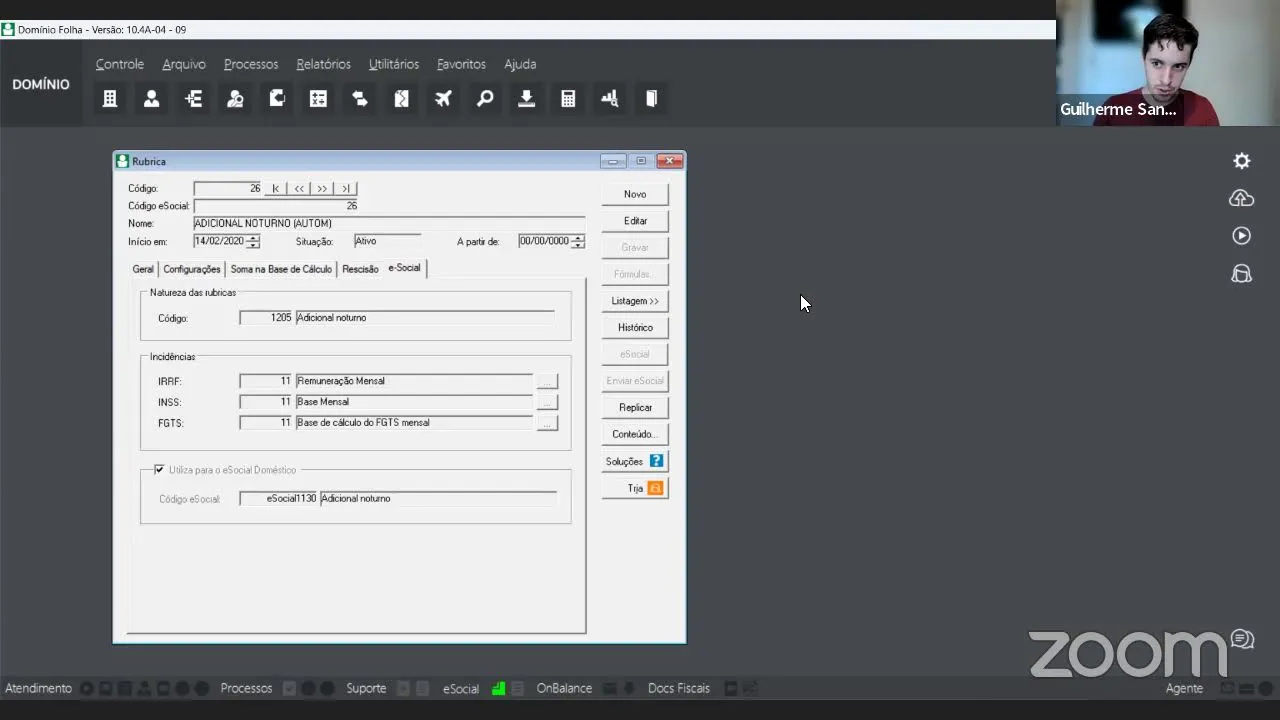Go to first record with |< button
The image size is (1280, 720).
[276, 188]
